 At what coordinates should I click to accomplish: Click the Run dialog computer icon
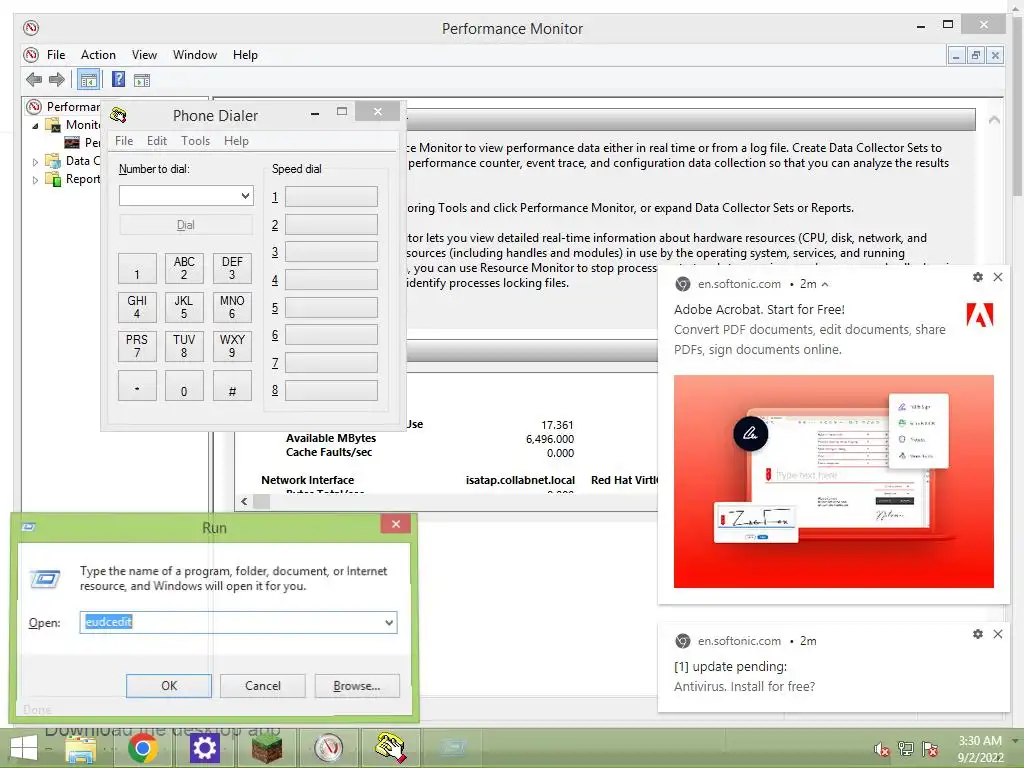[45, 579]
